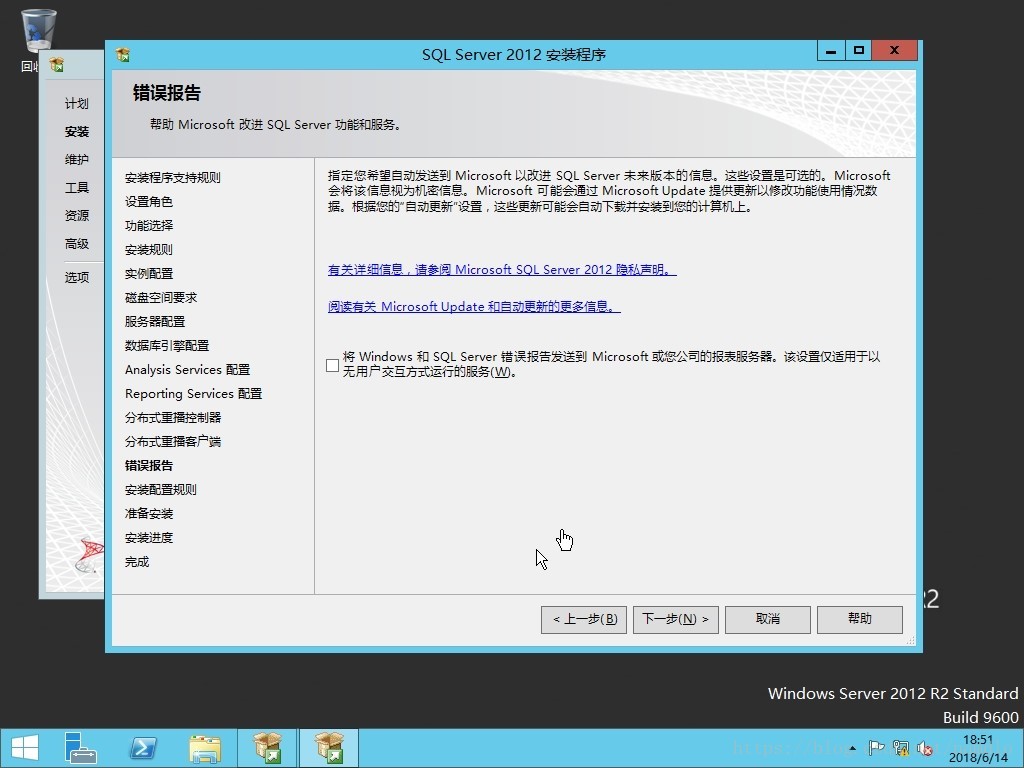Click the 数据库引擎配置 step
The width and height of the screenshot is (1024, 768).
167,345
